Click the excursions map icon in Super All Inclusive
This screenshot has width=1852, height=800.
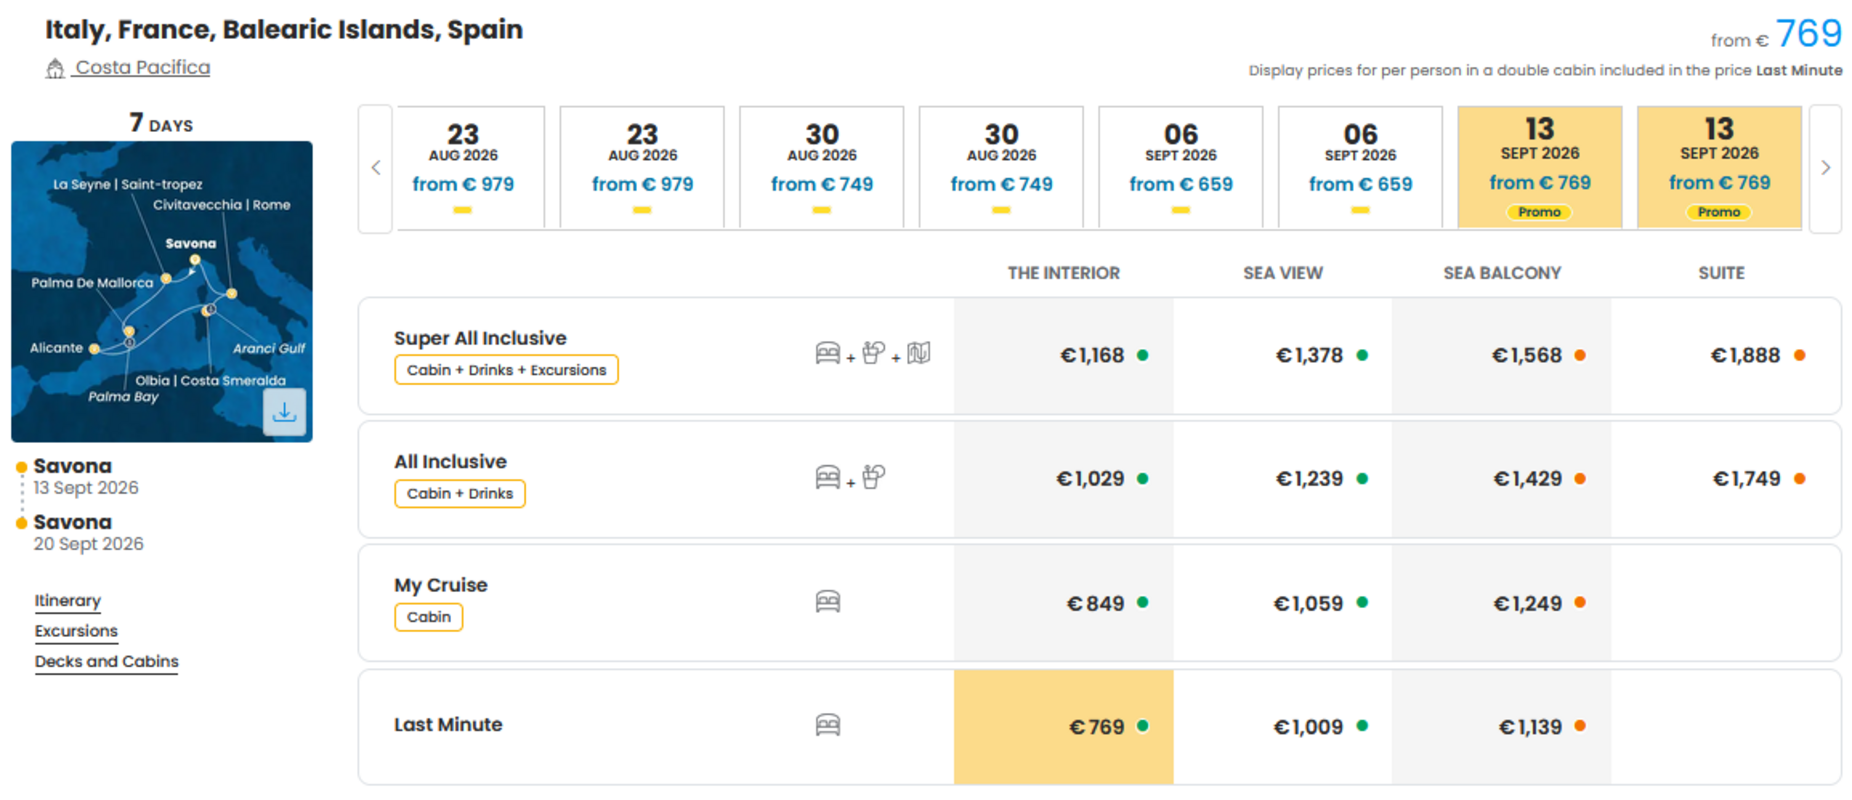click(x=919, y=353)
